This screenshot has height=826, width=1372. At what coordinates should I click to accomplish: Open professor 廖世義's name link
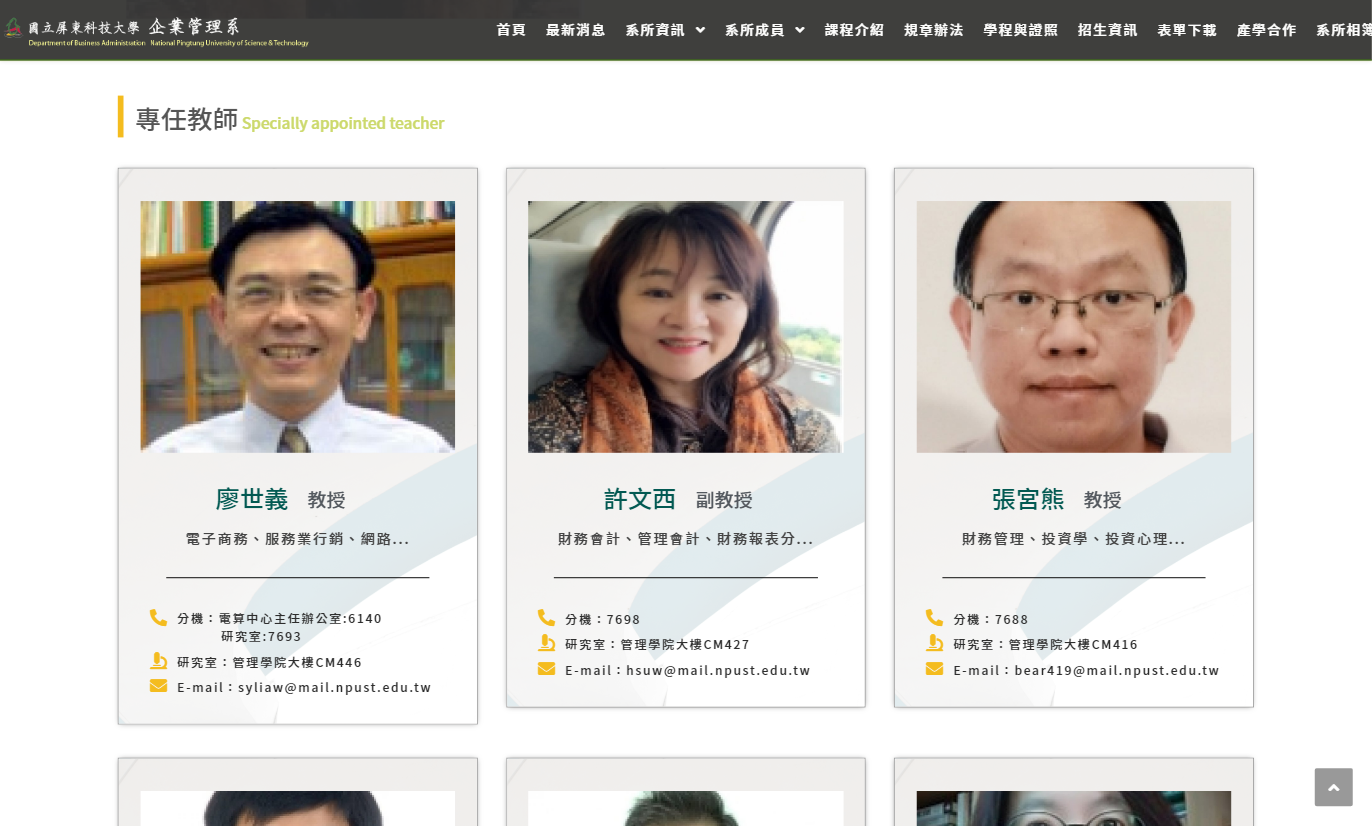252,499
